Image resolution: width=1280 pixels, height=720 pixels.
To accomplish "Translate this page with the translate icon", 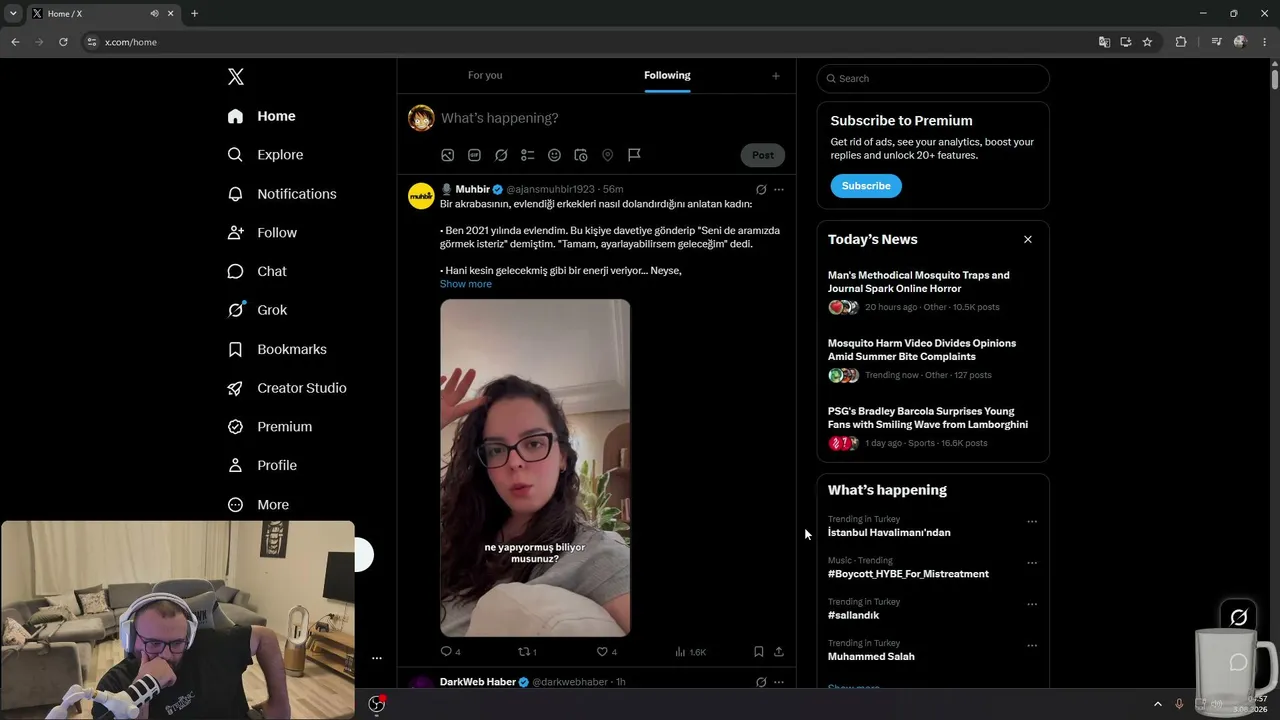I will coord(1104,42).
